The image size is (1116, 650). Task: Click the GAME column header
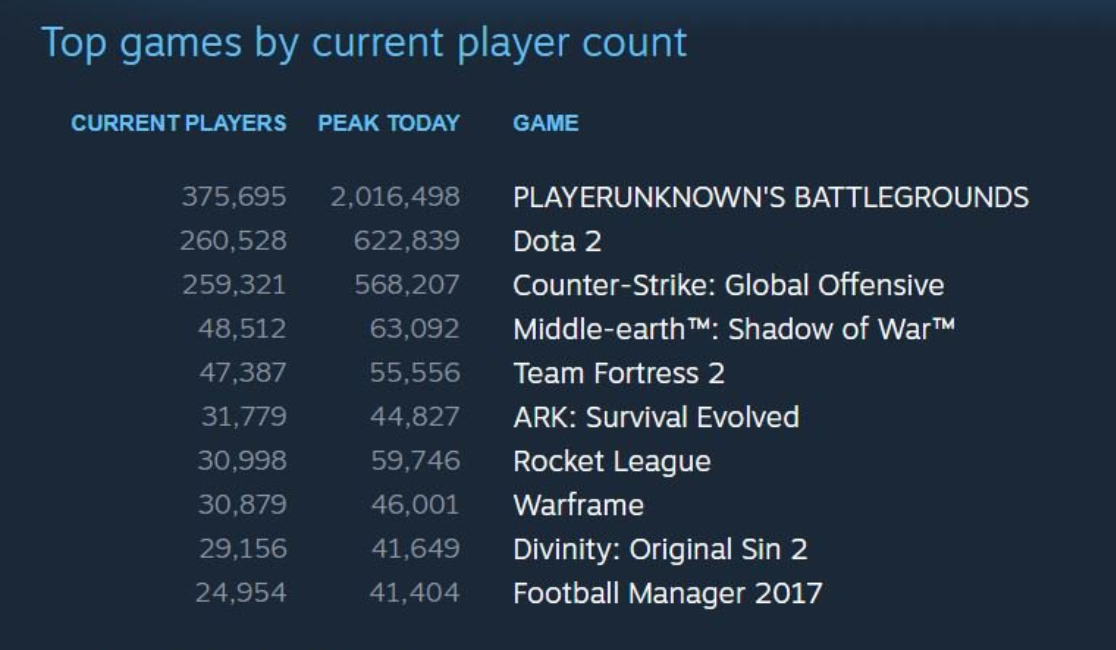(546, 123)
